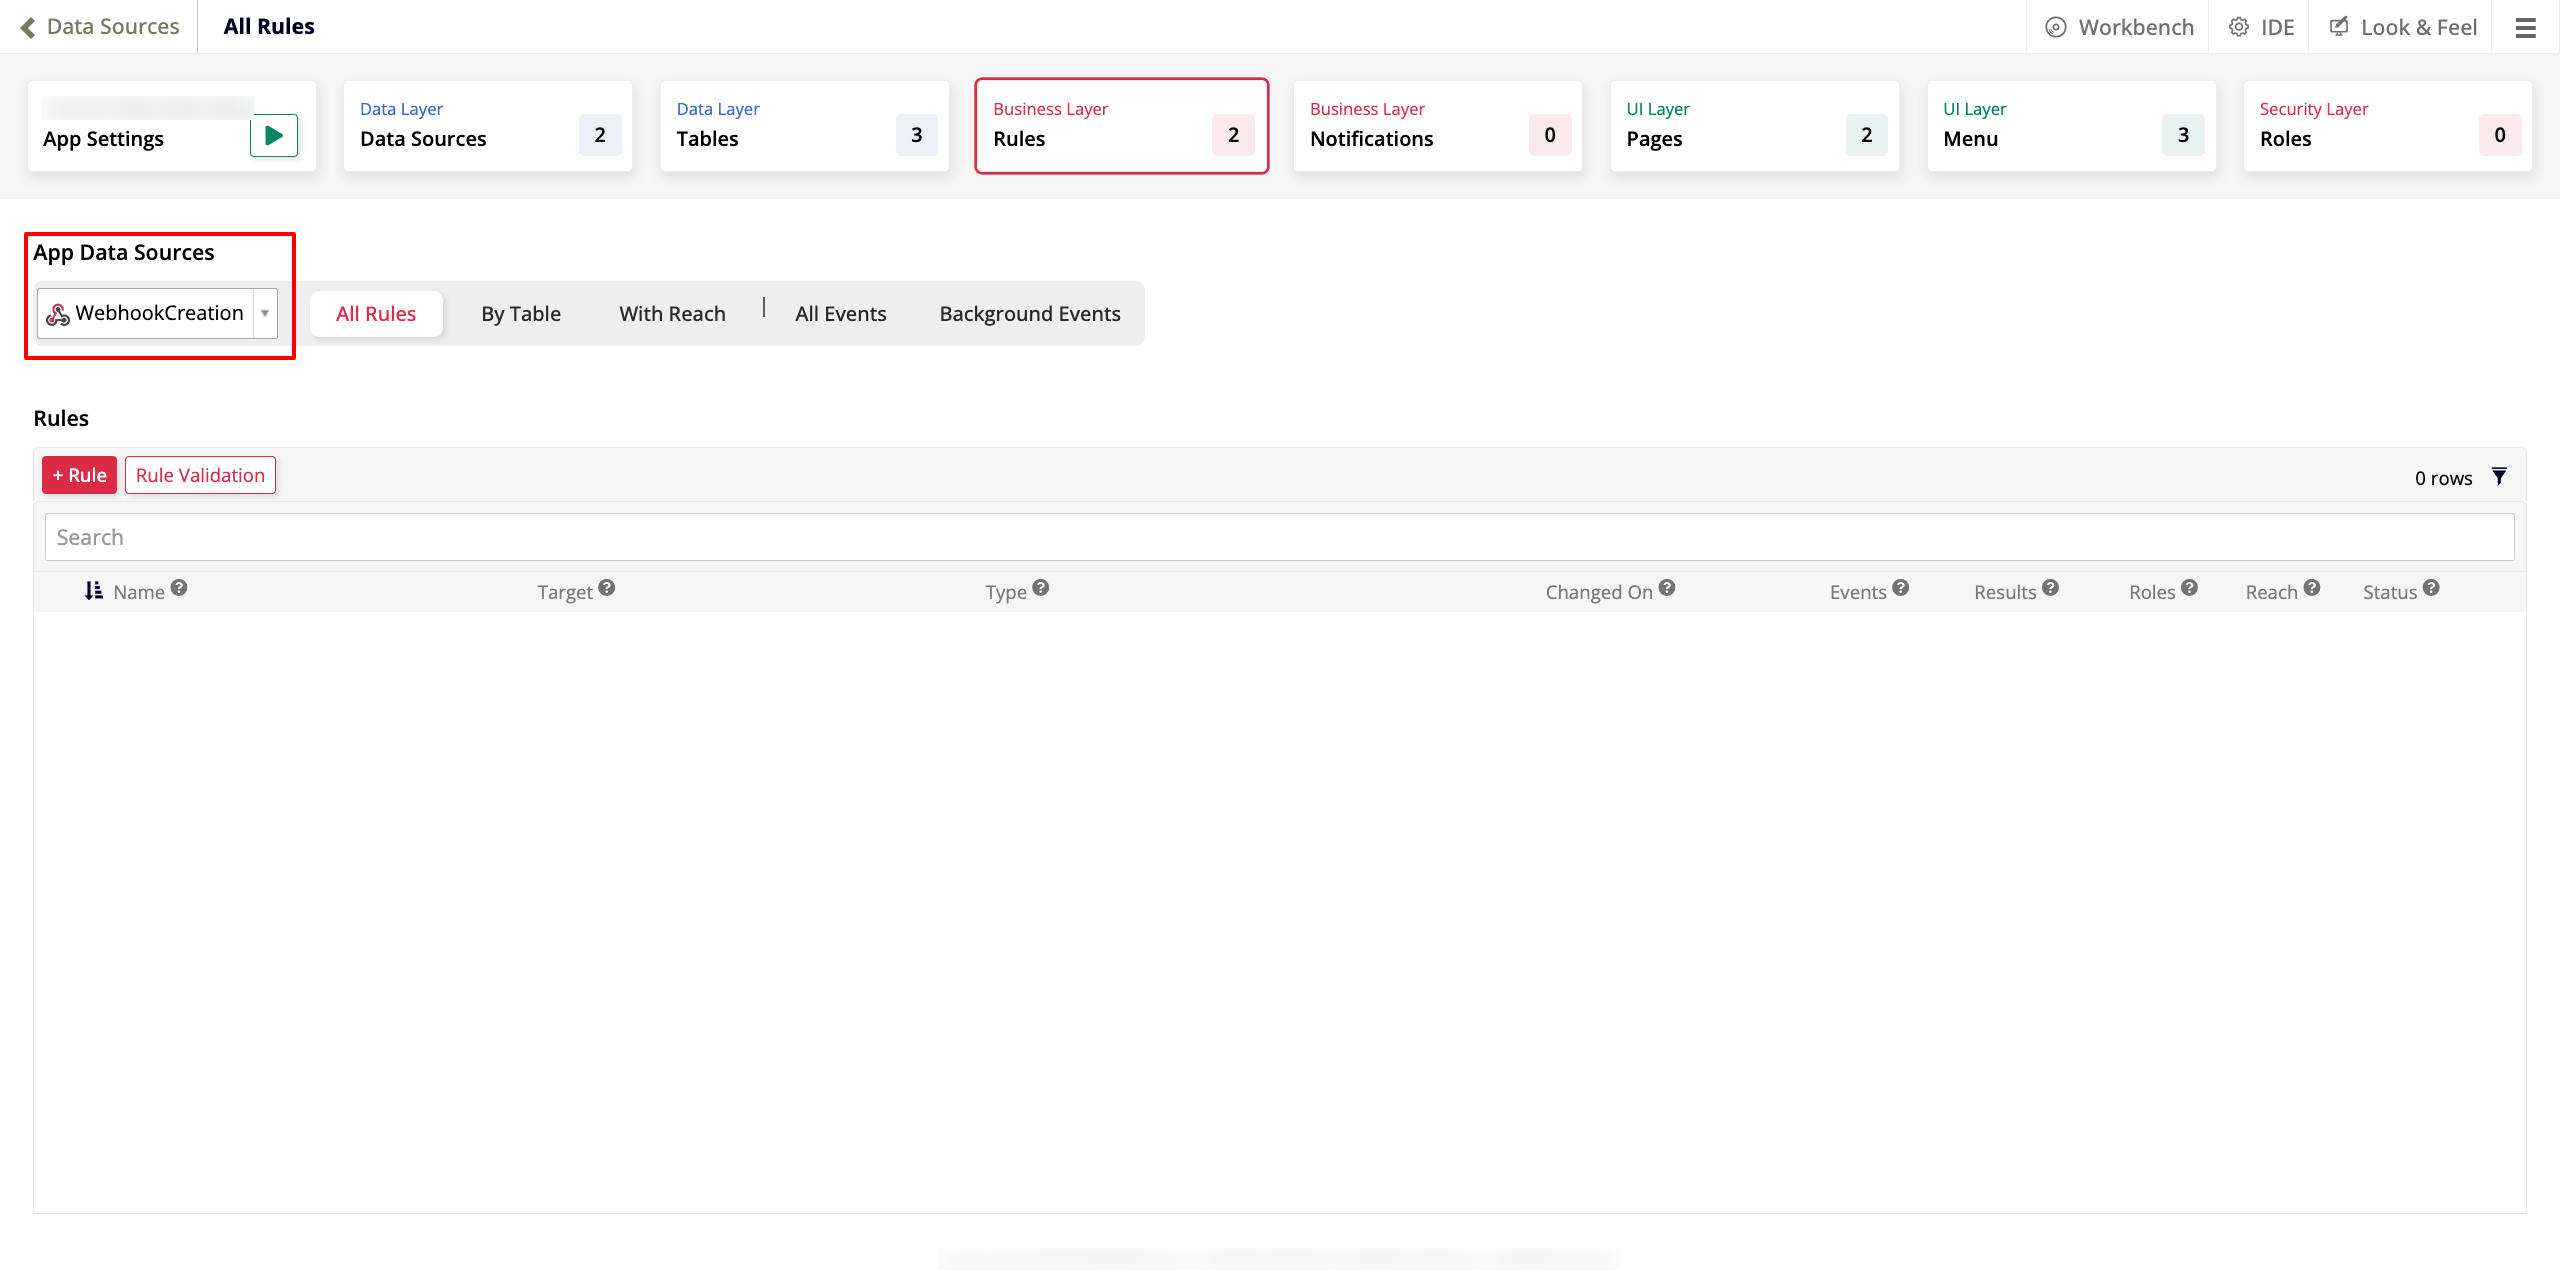Click the Name column sort icon

[x=93, y=591]
